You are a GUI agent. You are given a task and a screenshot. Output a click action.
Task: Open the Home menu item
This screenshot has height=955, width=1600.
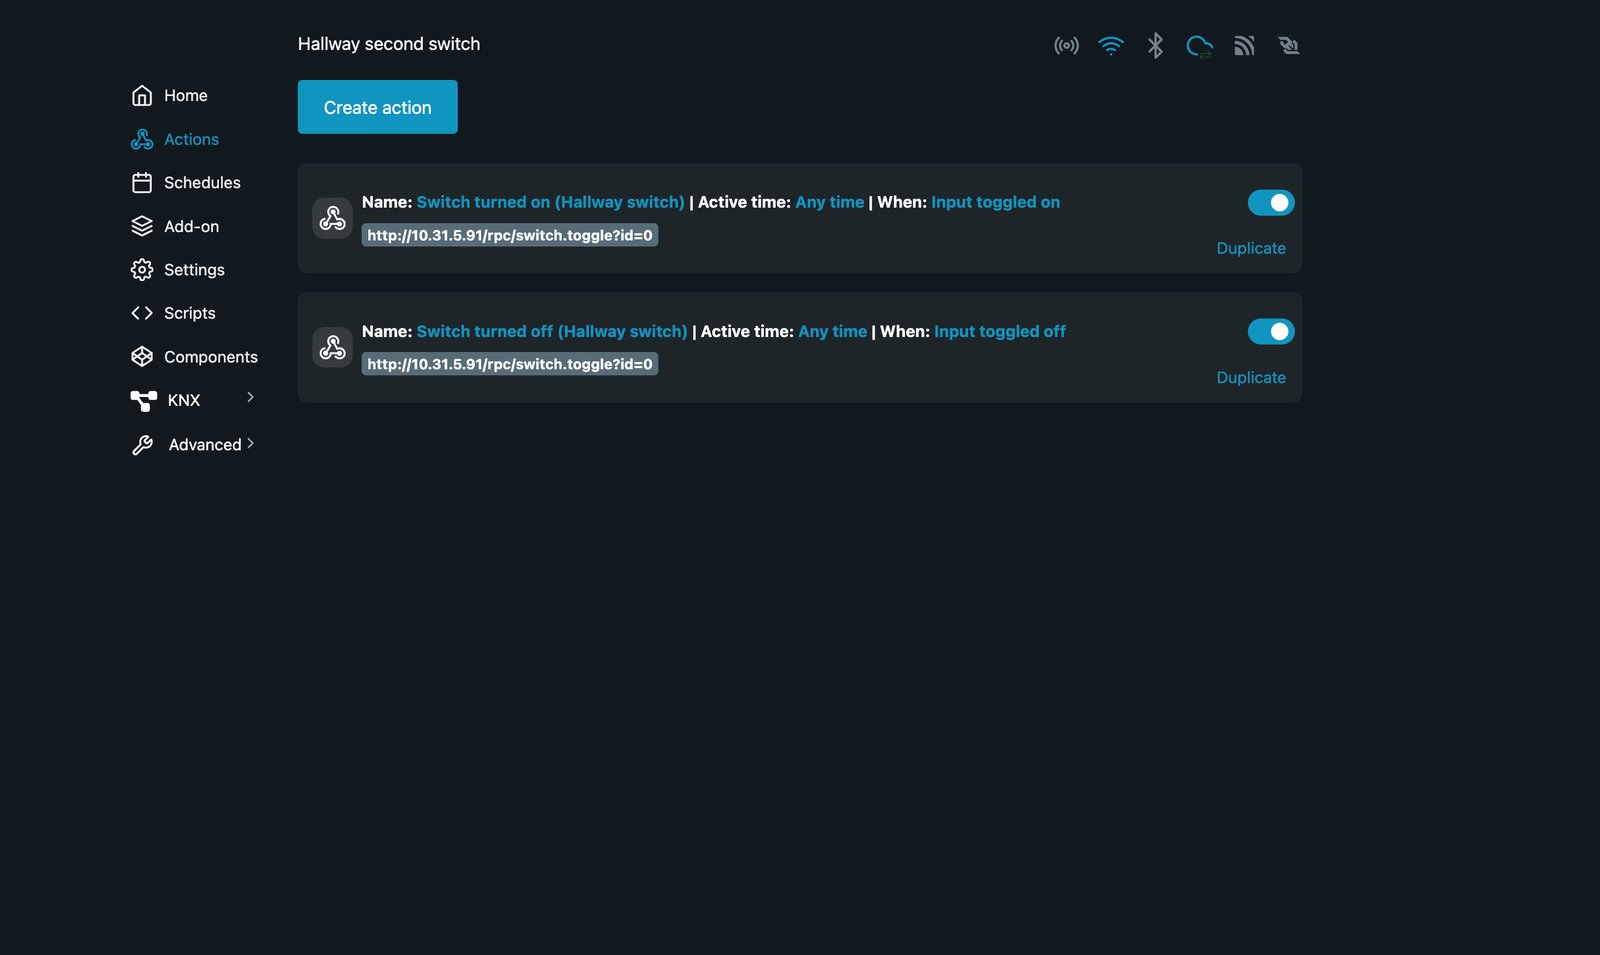tap(186, 95)
